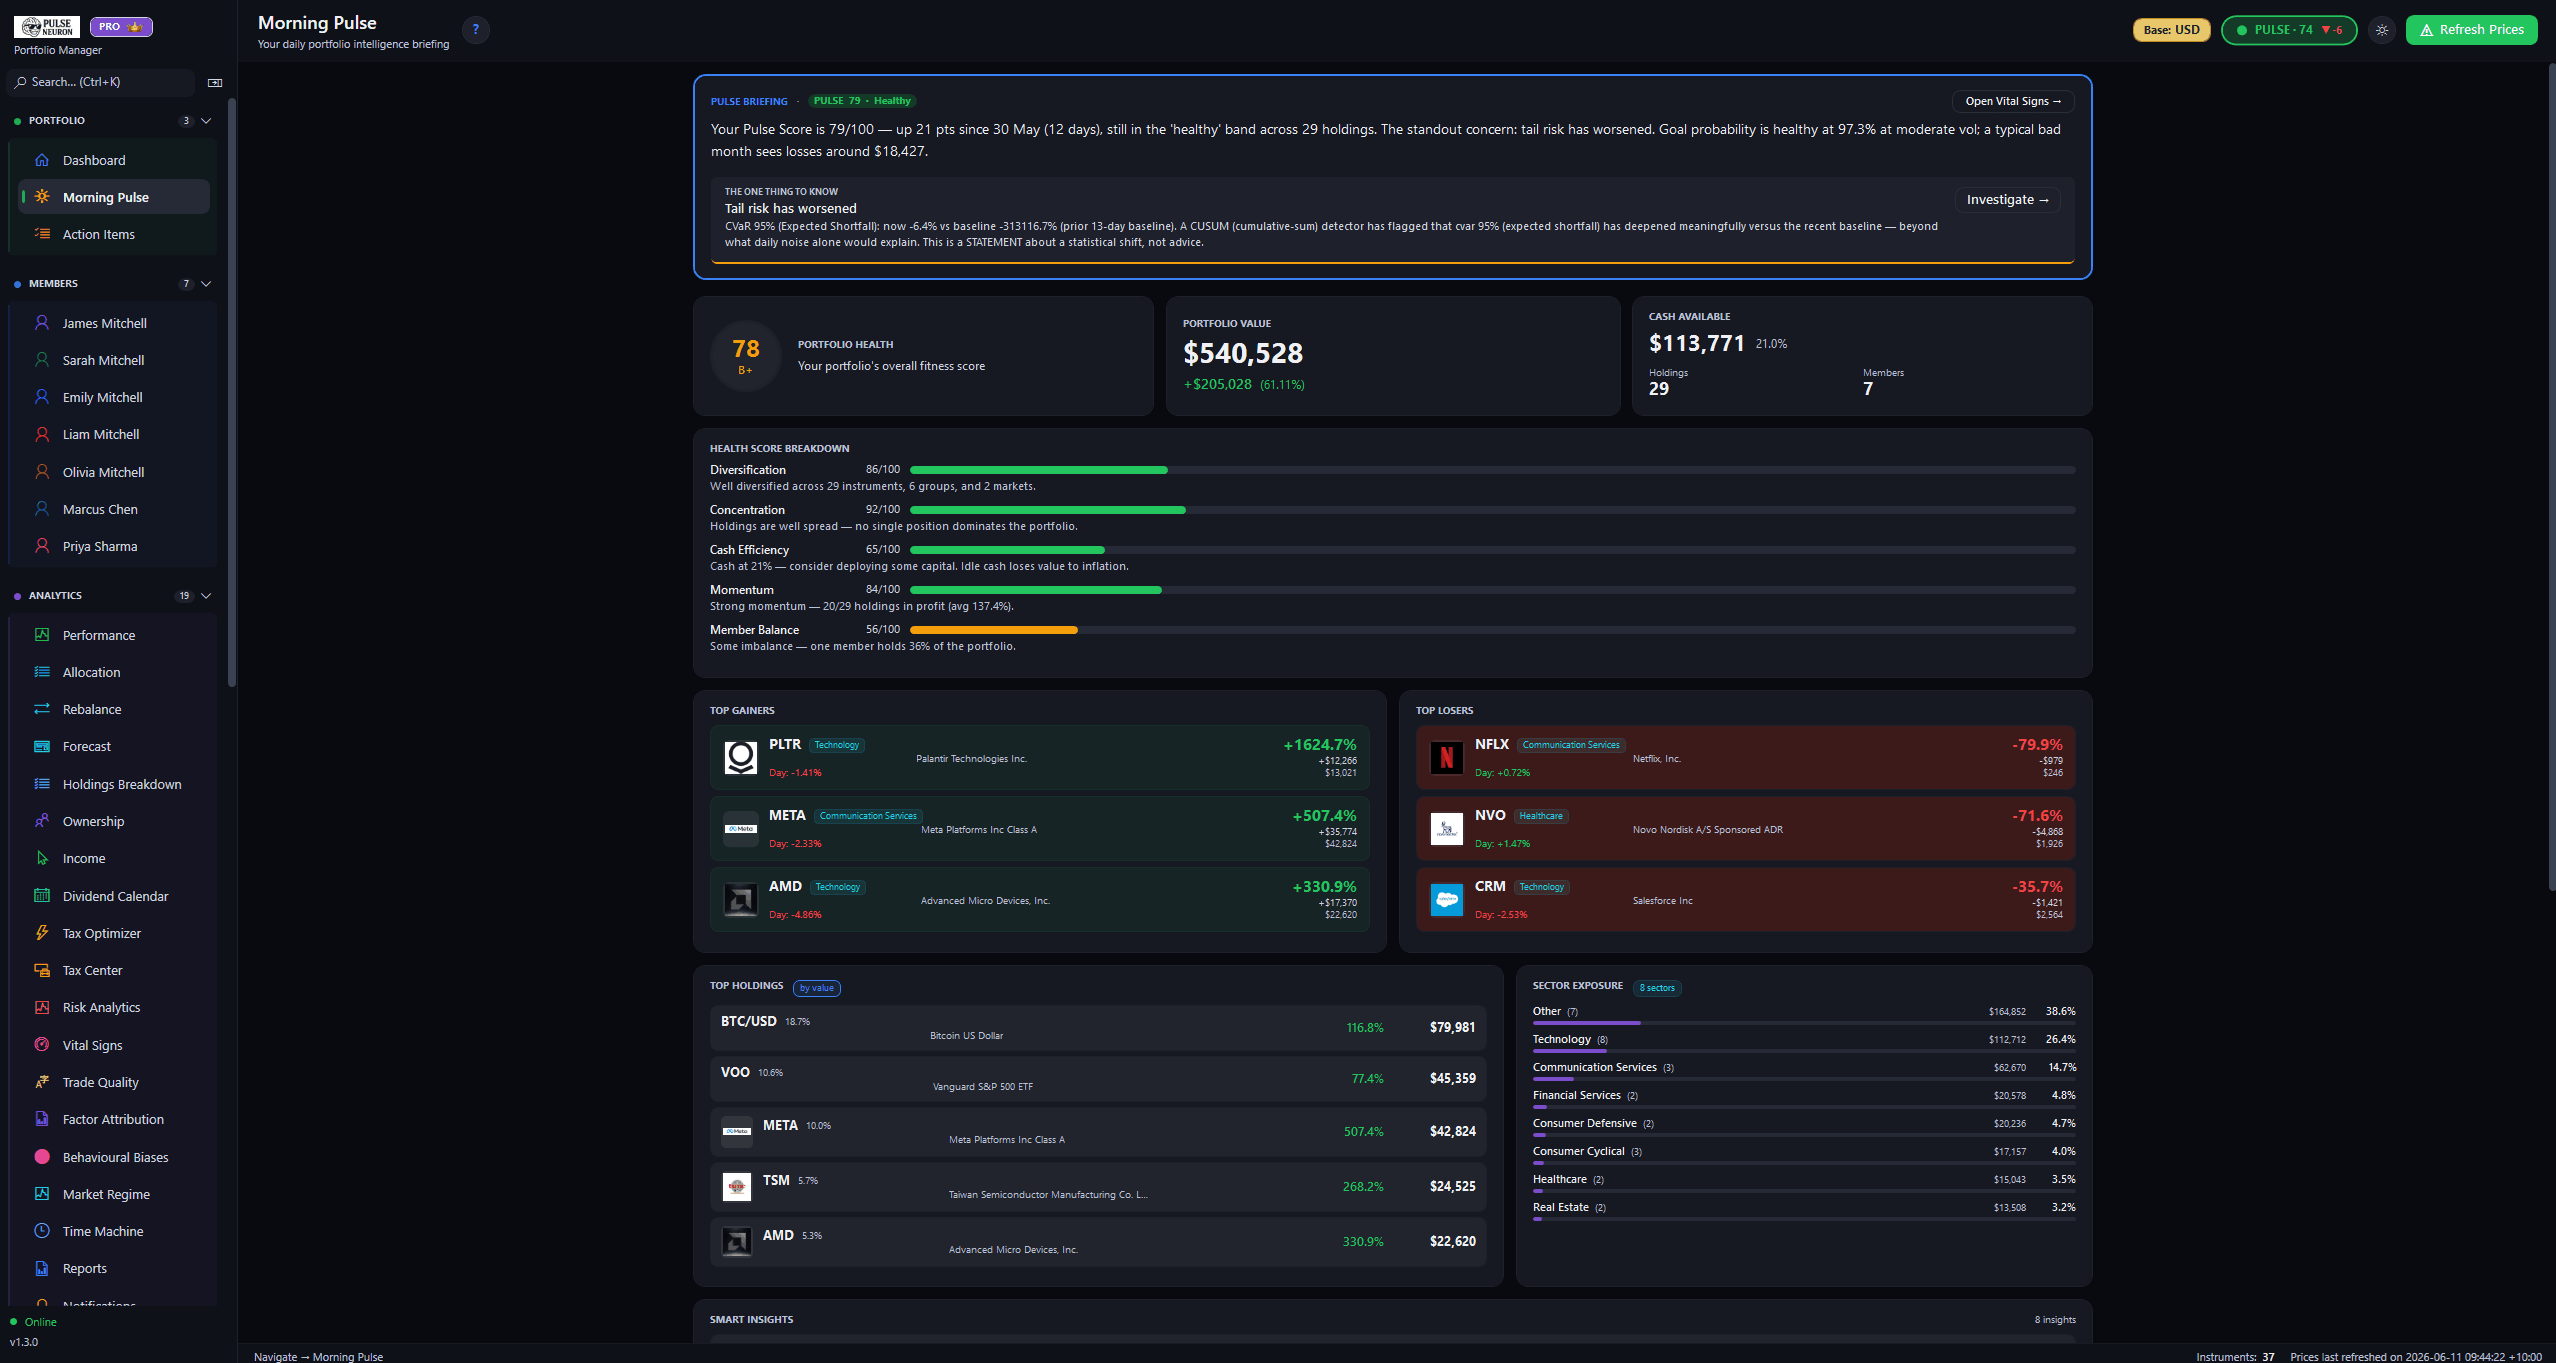Click Sarah Mitchell's person icon
Viewport: 2556px width, 1363px height.
point(42,360)
